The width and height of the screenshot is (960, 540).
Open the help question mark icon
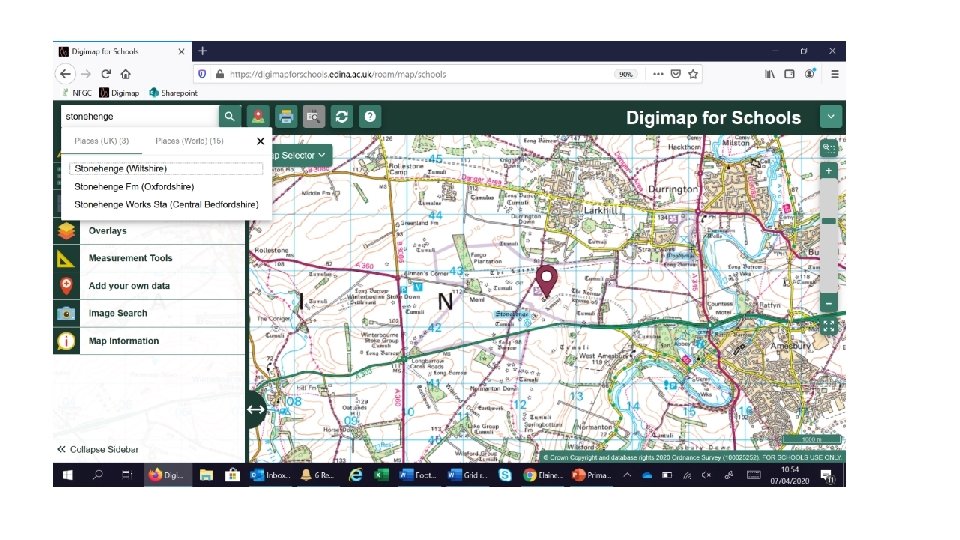[370, 116]
